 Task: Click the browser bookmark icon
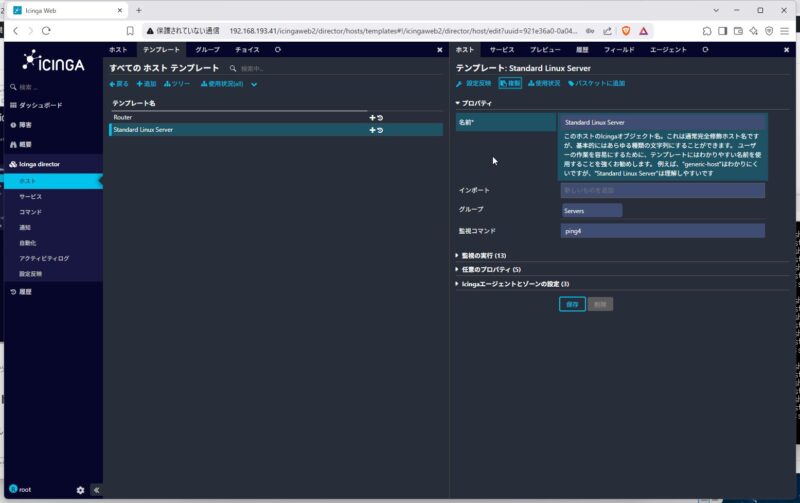coord(130,31)
